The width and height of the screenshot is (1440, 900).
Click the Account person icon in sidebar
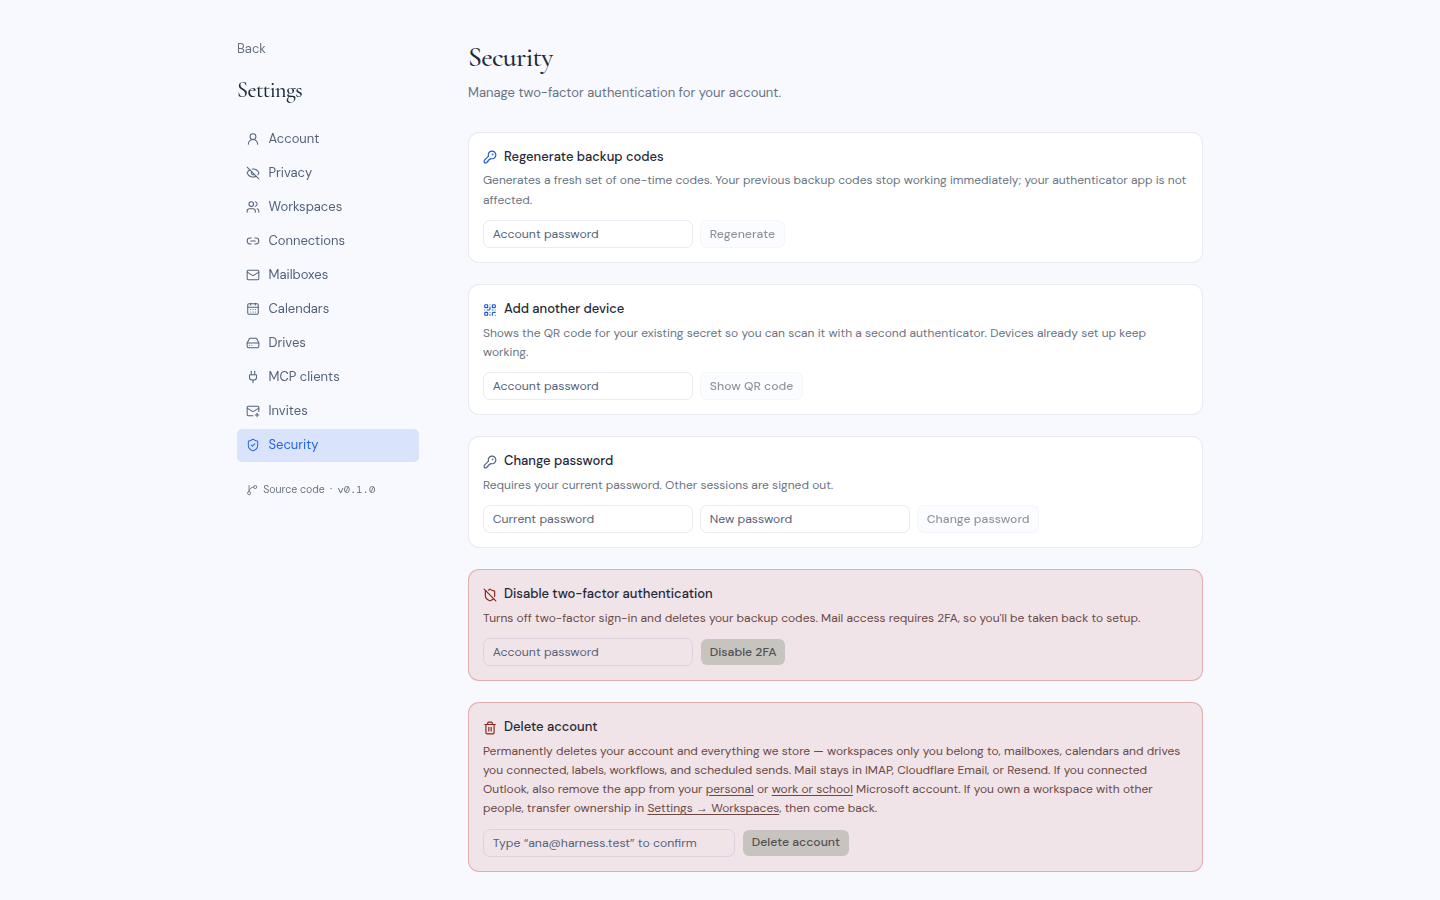253,139
